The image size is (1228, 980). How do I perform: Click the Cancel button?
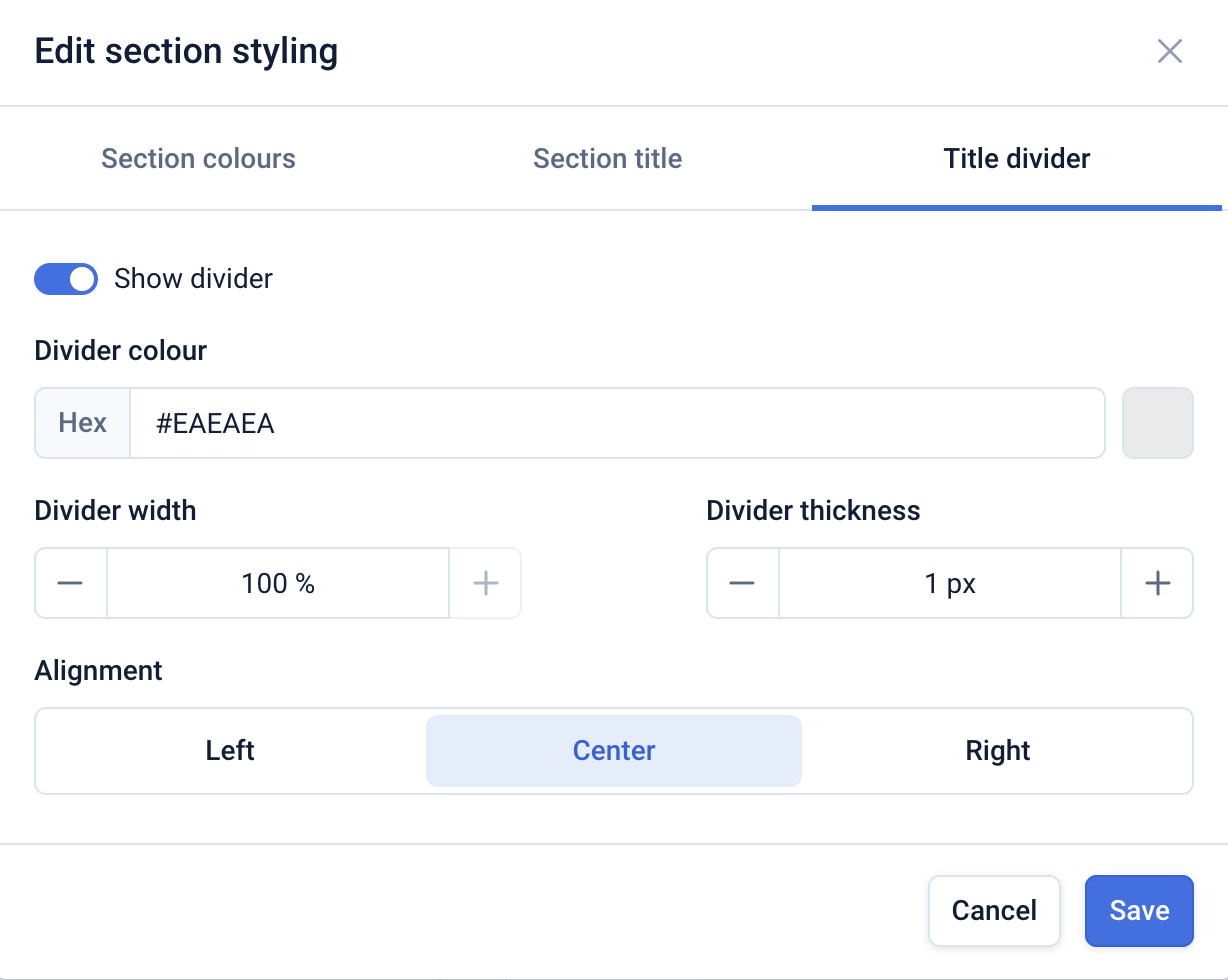pyautogui.click(x=994, y=911)
